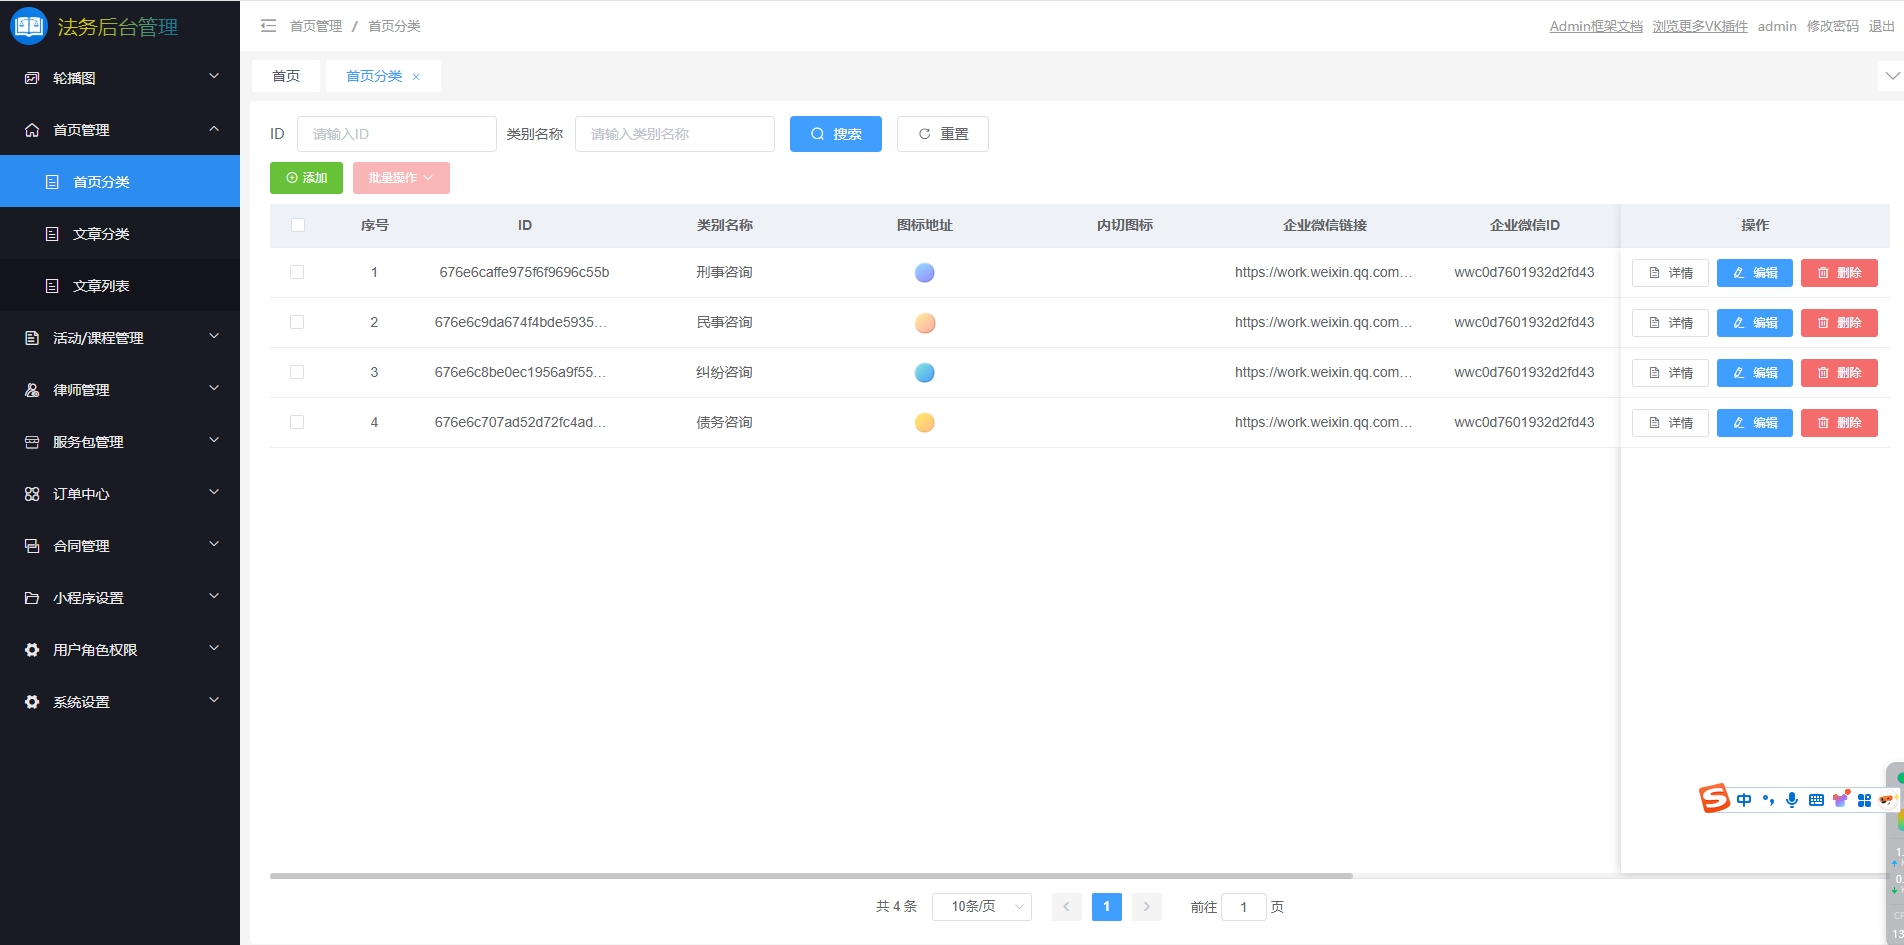
Task: Click the 重置 reset button
Action: click(x=943, y=134)
